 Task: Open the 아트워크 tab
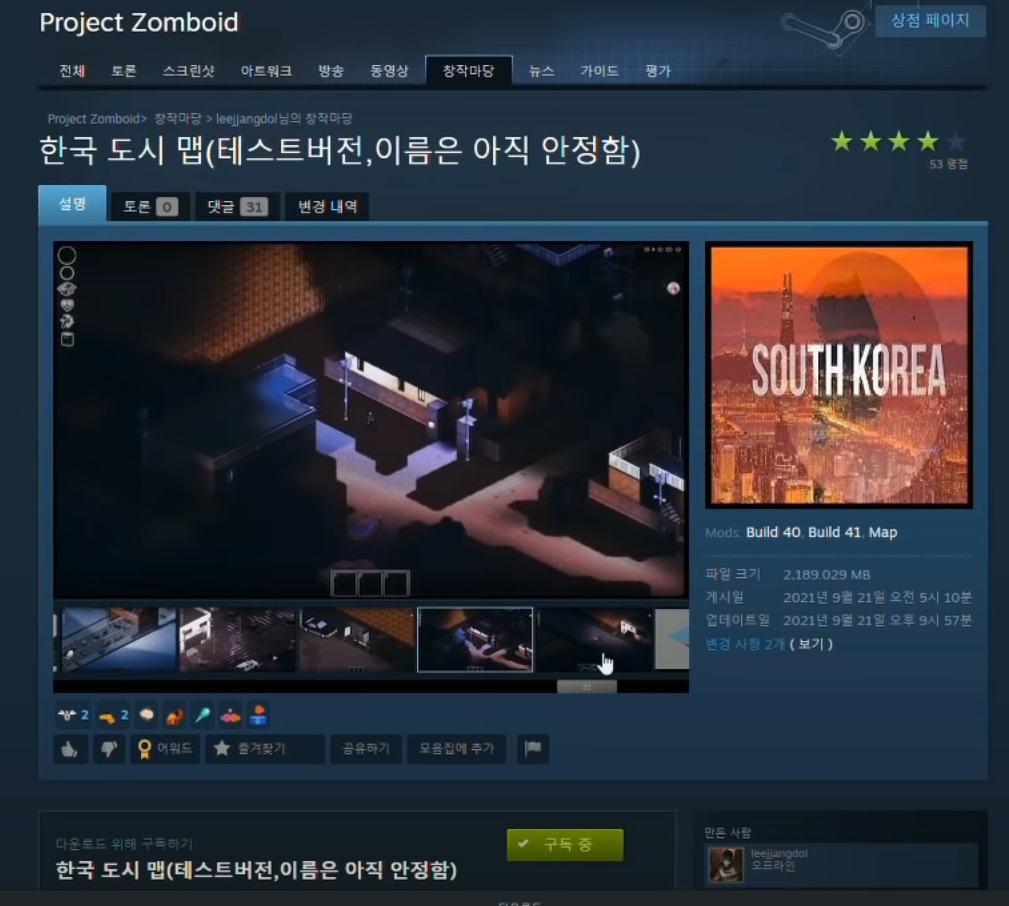tap(266, 71)
